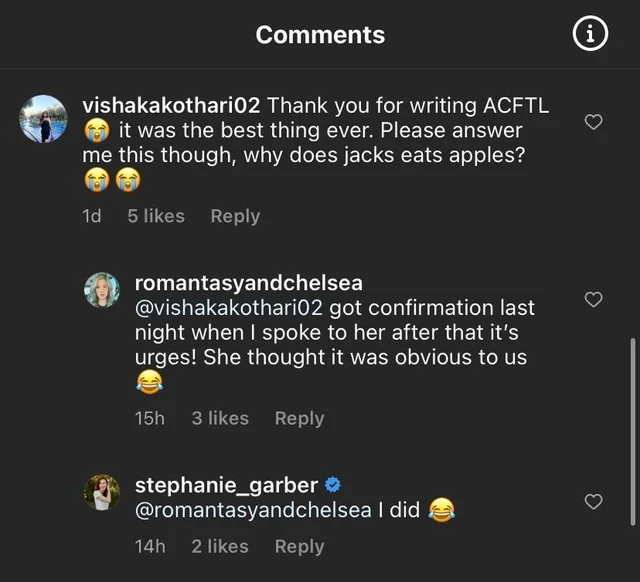Like vishakakothari02's comment with the heart
This screenshot has width=640, height=582.
point(593,122)
